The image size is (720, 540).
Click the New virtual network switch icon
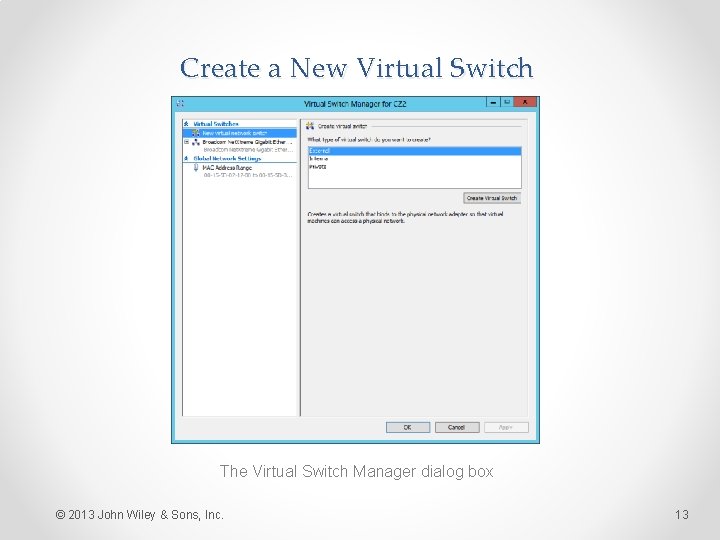(x=196, y=133)
